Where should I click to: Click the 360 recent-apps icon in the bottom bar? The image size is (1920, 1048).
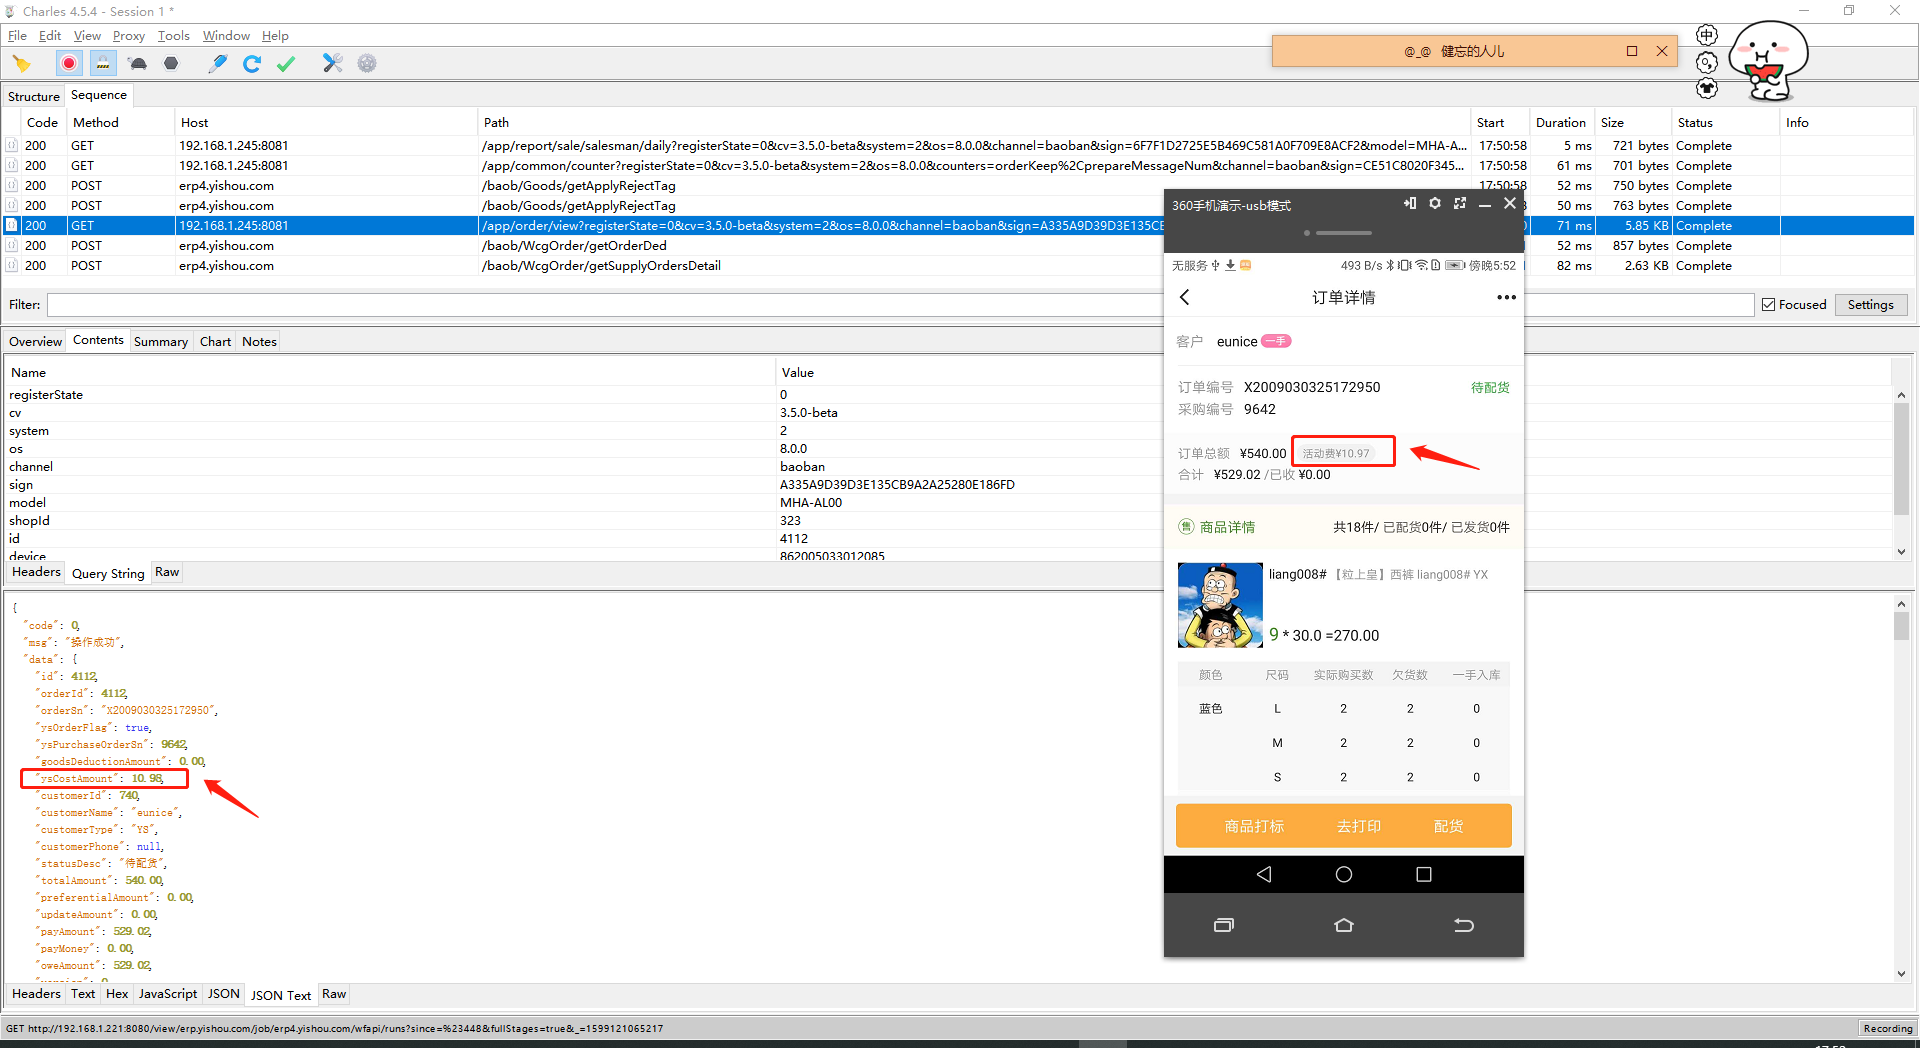pos(1224,925)
